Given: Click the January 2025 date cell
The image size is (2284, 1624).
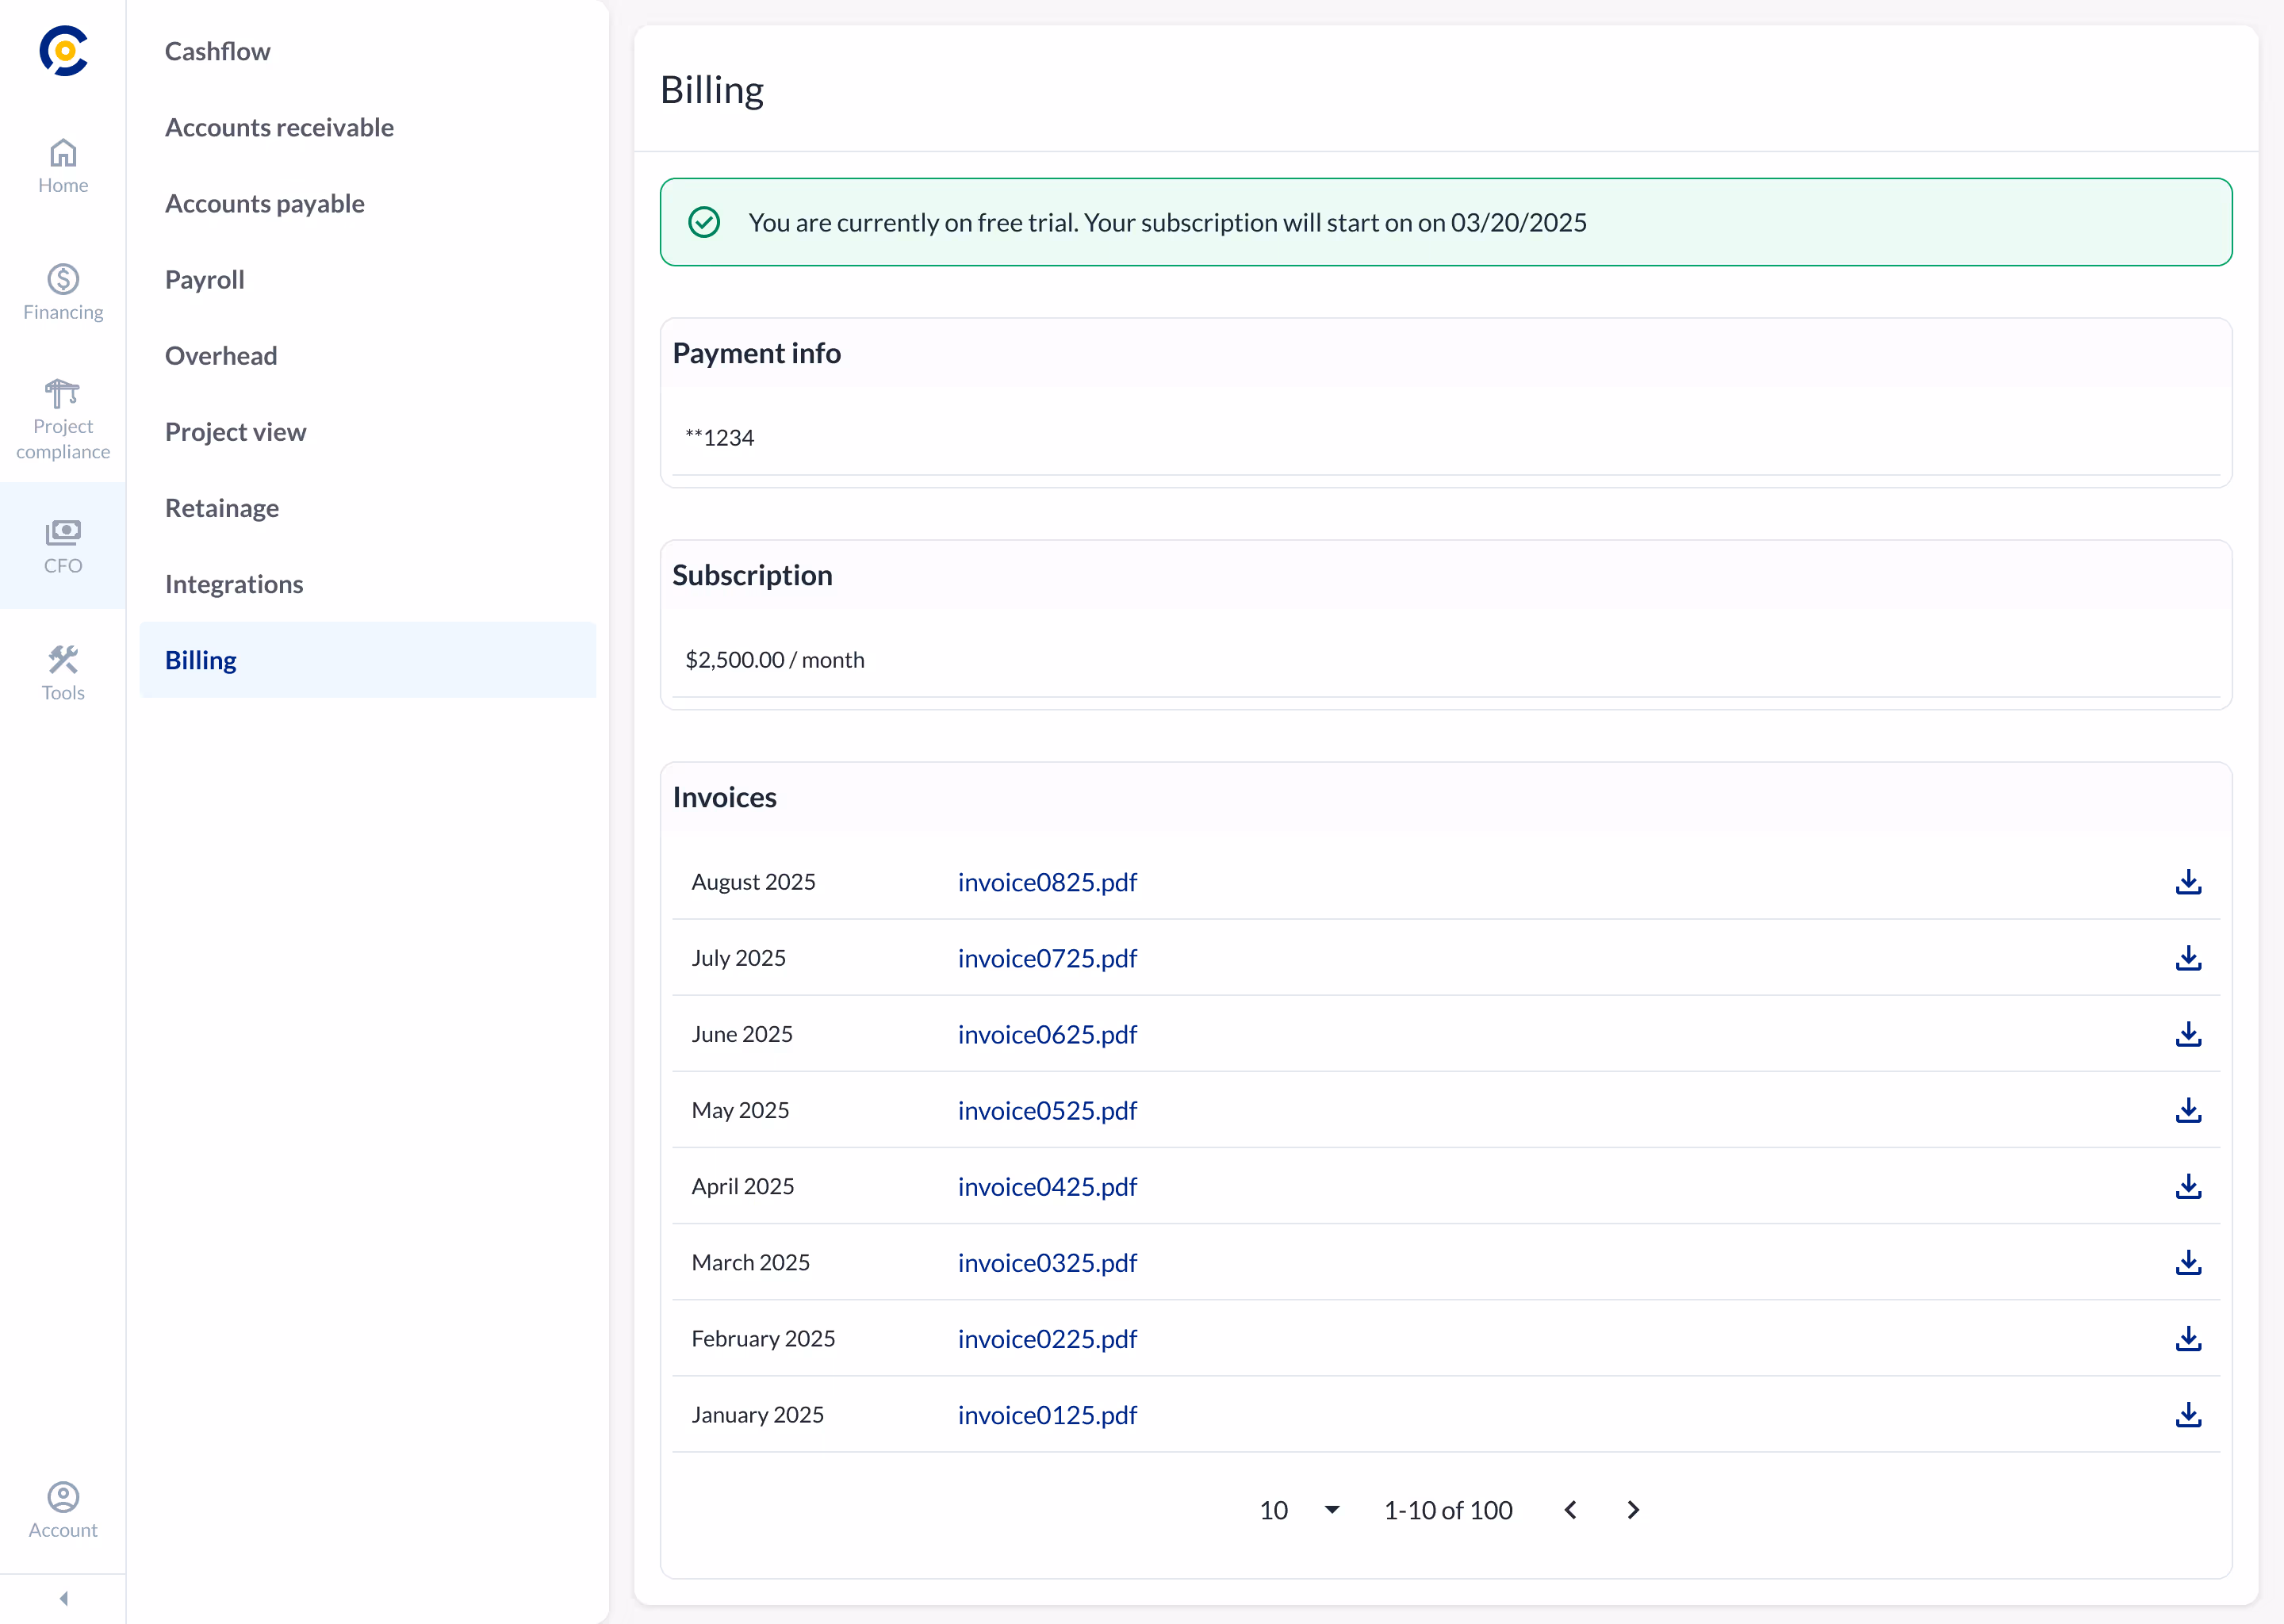Looking at the screenshot, I should 757,1414.
